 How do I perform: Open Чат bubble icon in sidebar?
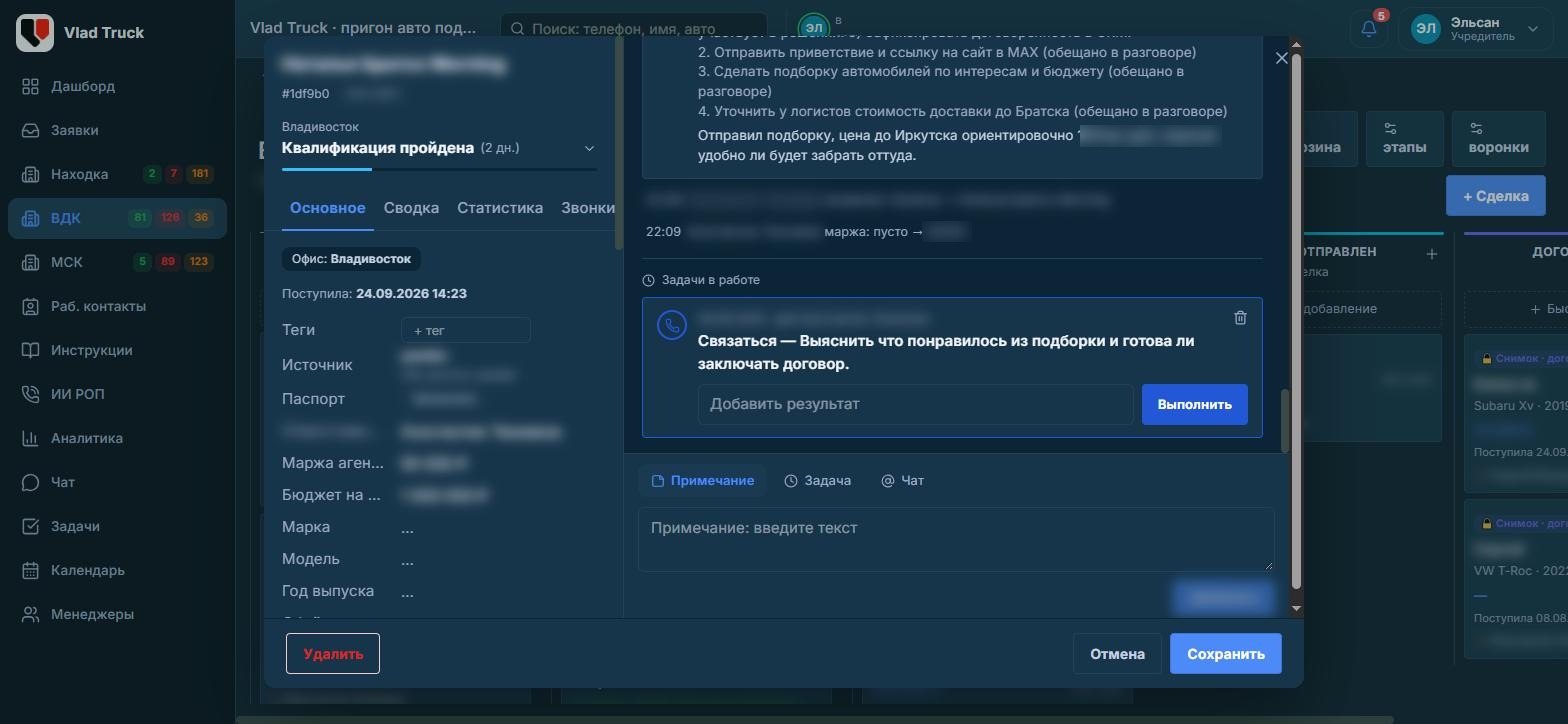pyautogui.click(x=31, y=482)
